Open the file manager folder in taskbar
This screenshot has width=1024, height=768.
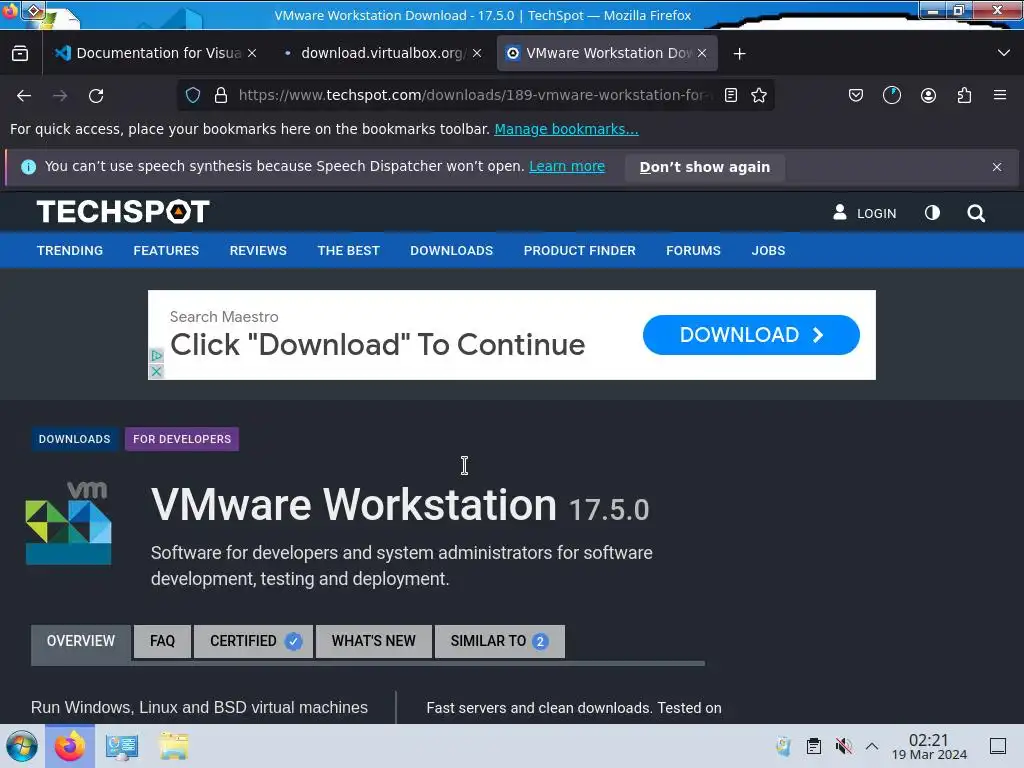pos(174,746)
